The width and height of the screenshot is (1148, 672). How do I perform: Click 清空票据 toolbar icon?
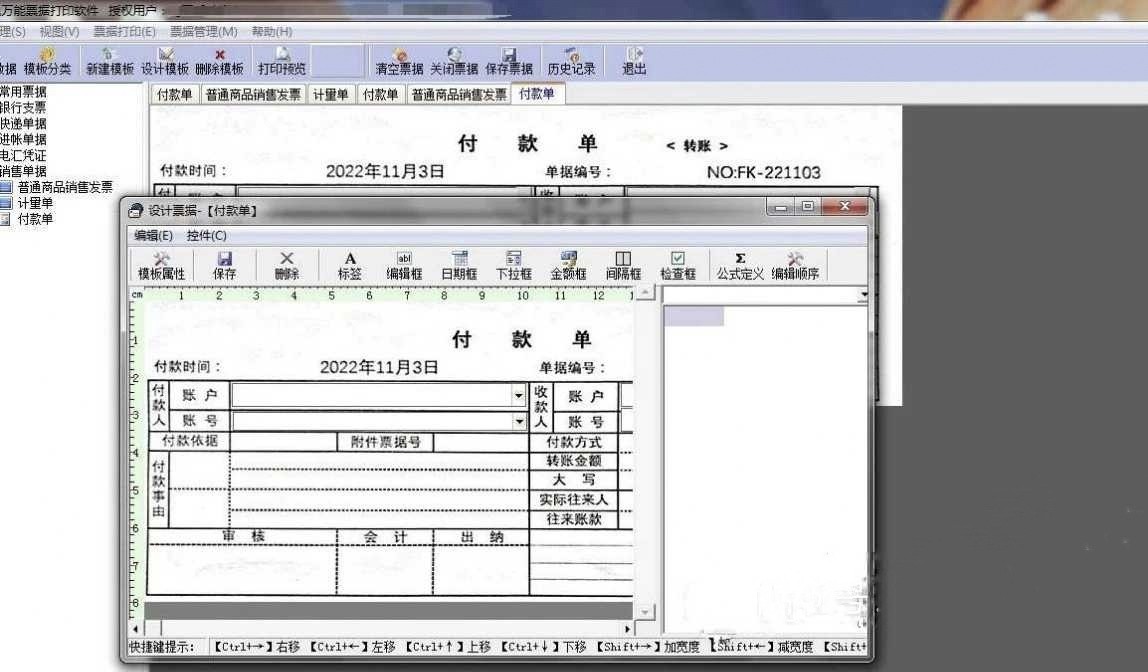tap(399, 61)
